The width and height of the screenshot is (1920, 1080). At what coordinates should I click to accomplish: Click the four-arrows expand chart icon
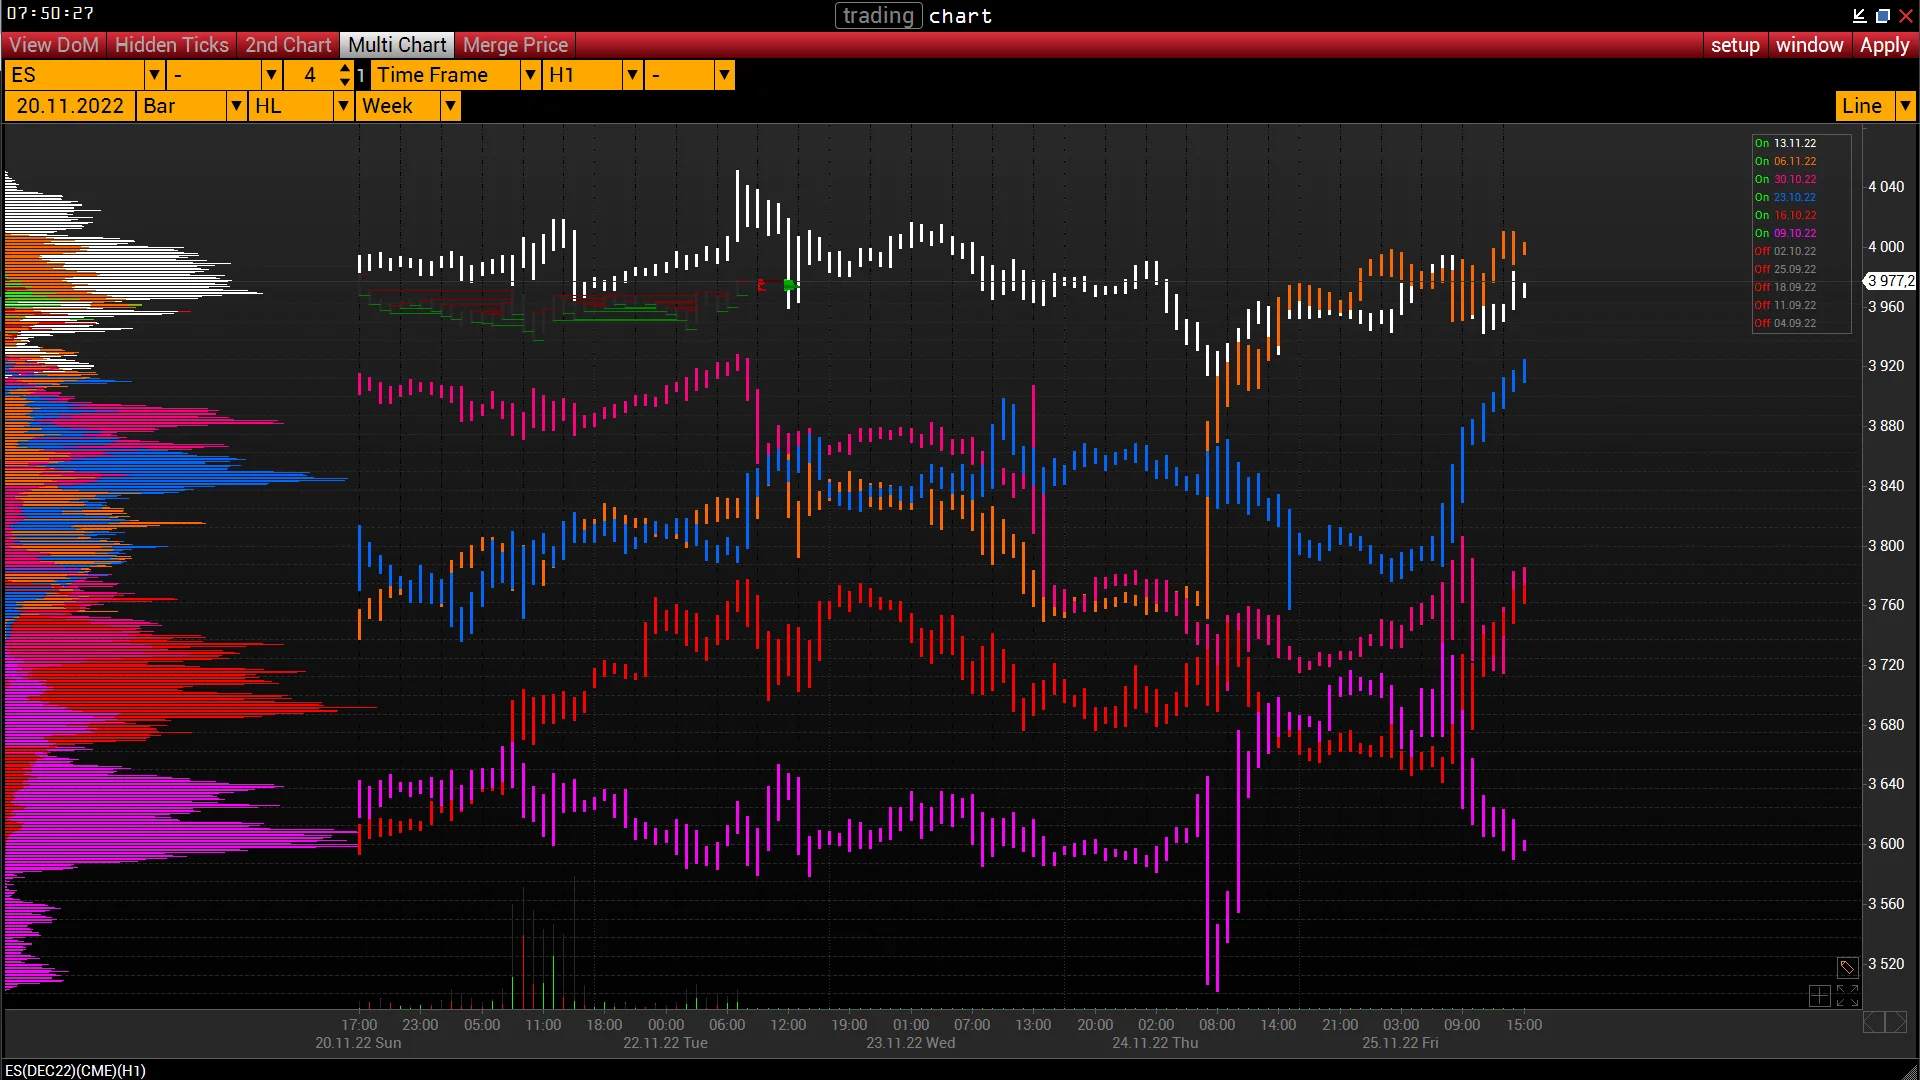1847,995
